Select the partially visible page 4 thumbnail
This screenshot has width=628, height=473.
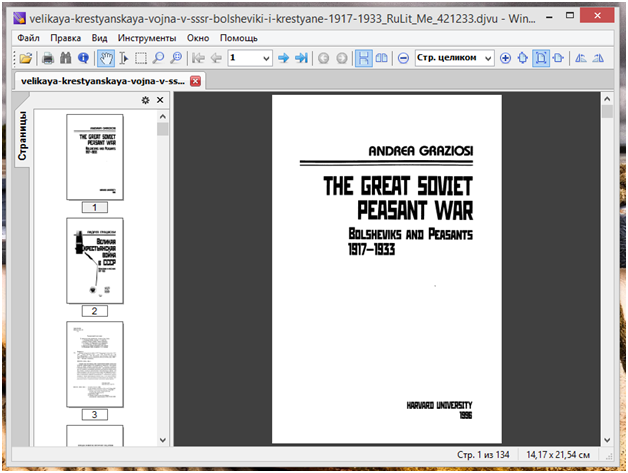pyautogui.click(x=95, y=436)
